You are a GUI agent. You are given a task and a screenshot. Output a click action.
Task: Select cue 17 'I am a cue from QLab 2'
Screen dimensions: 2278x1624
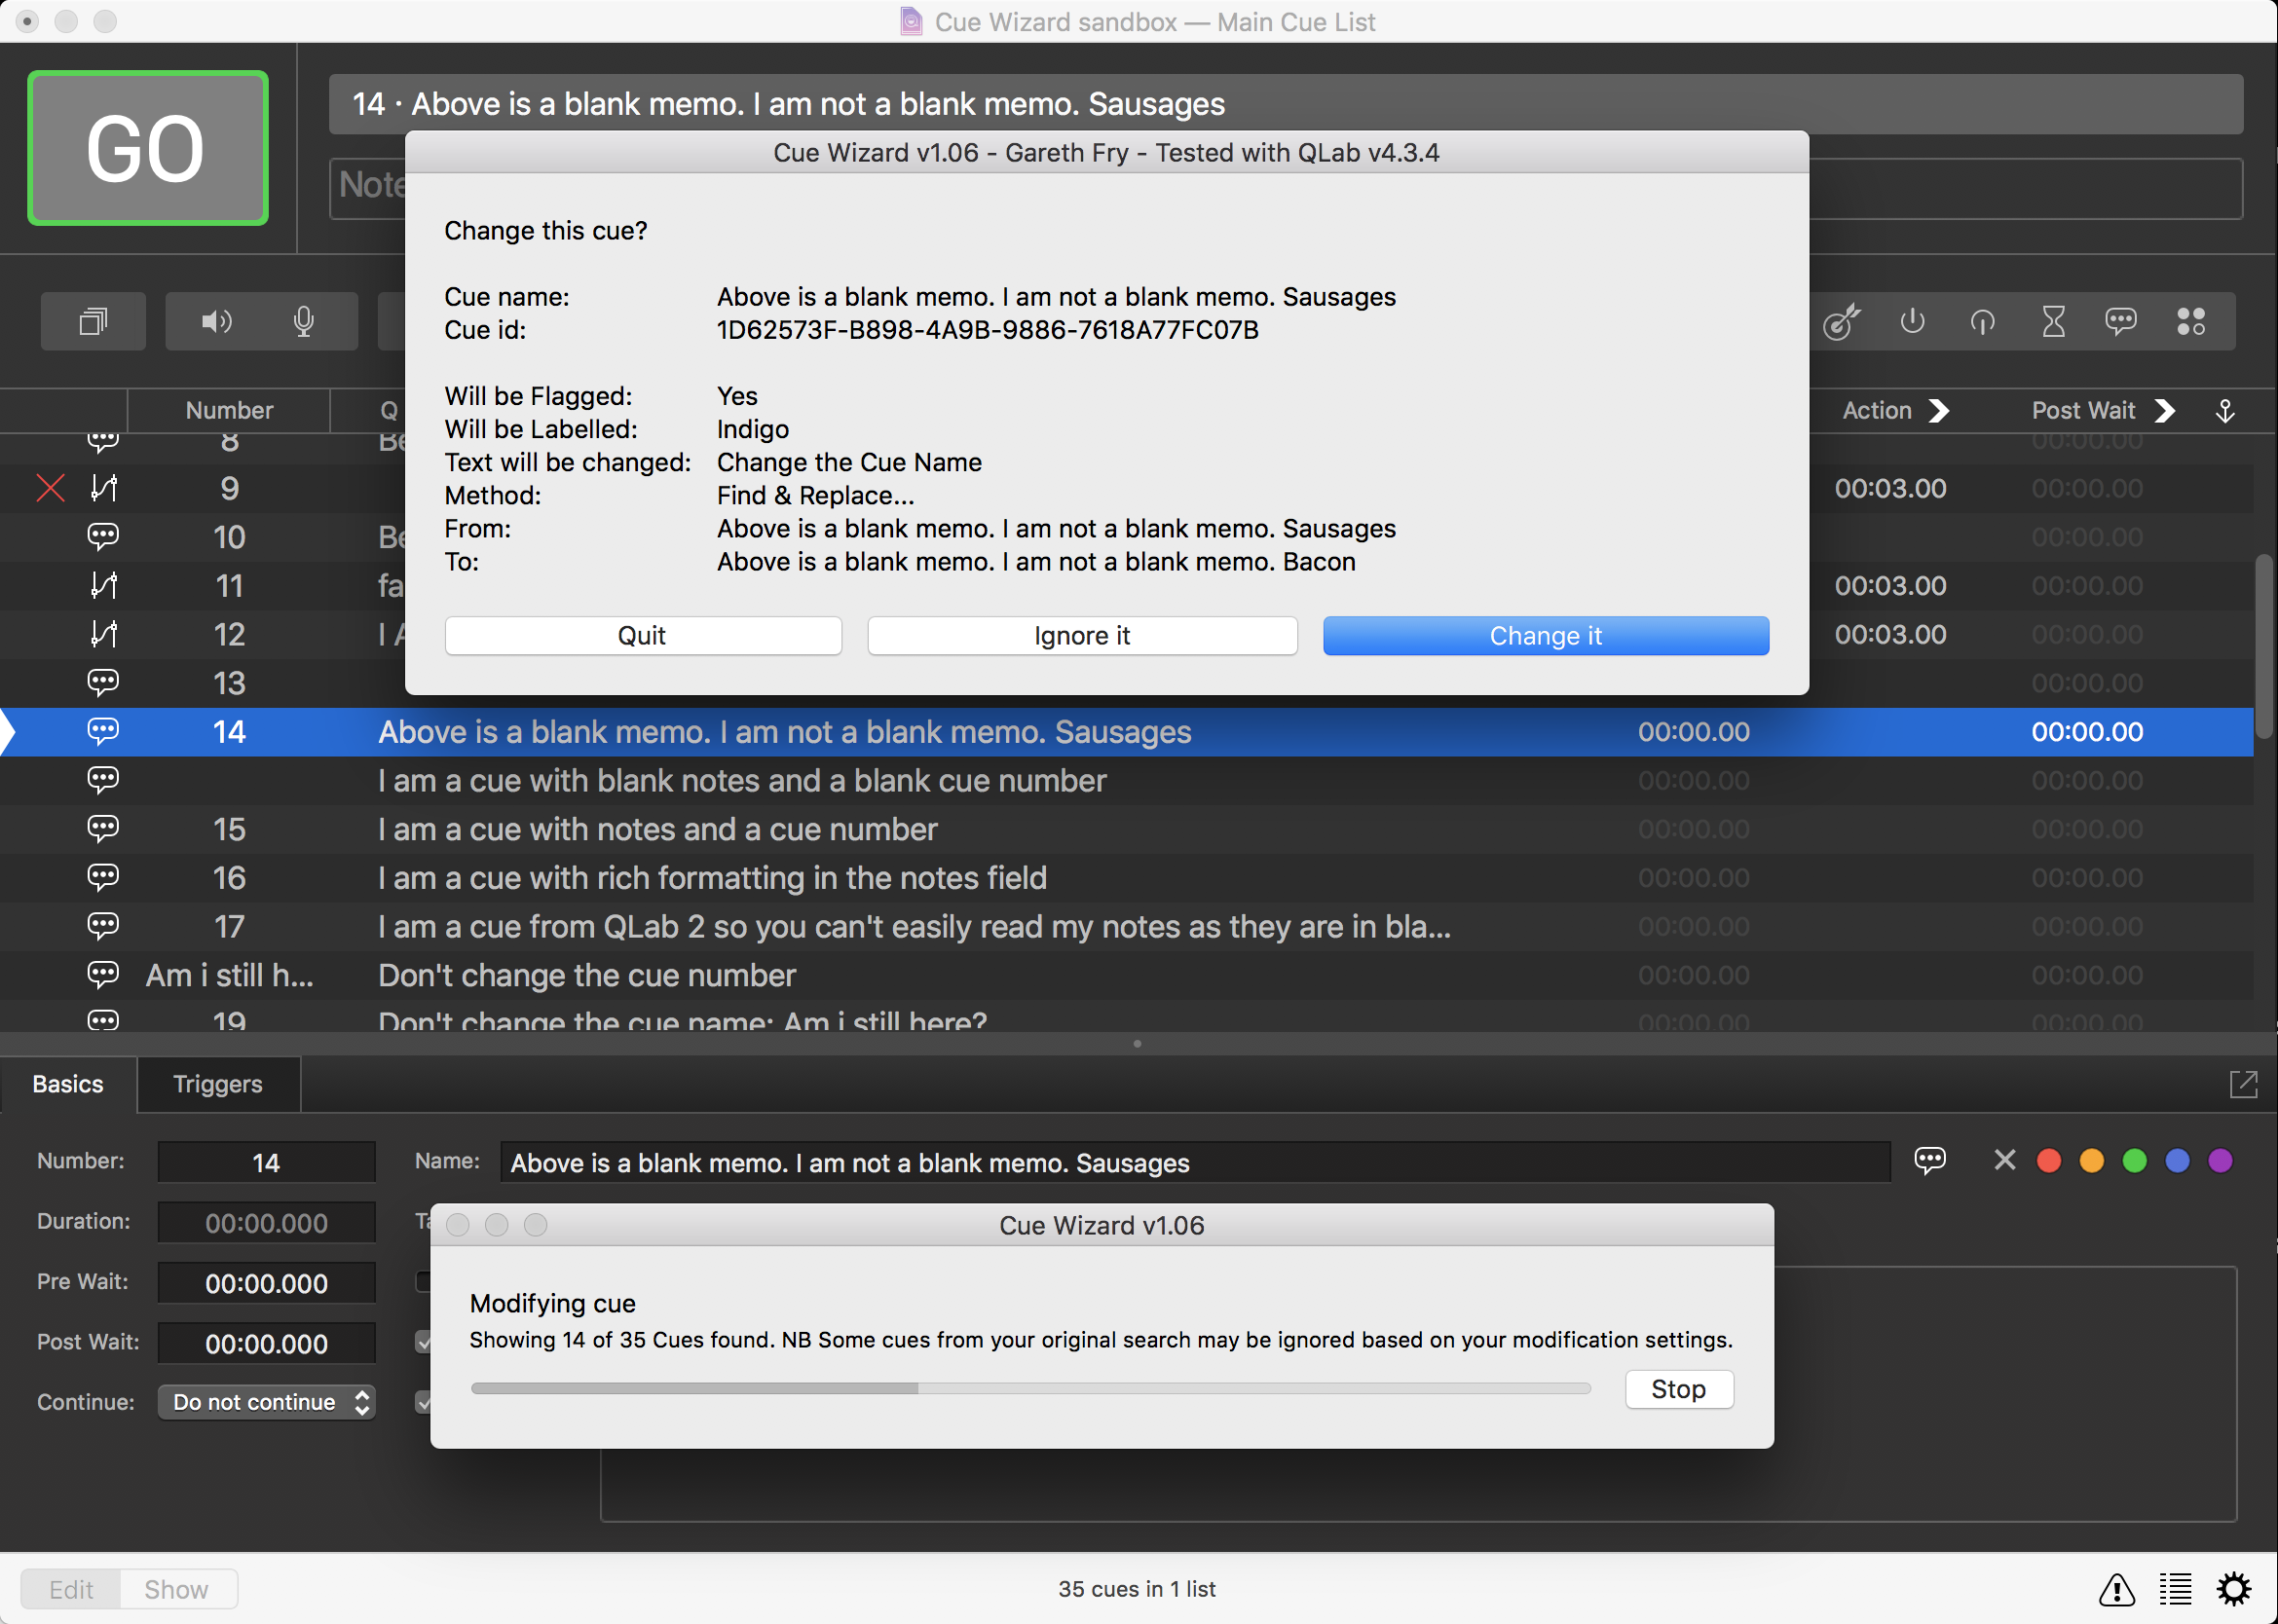[1127, 926]
